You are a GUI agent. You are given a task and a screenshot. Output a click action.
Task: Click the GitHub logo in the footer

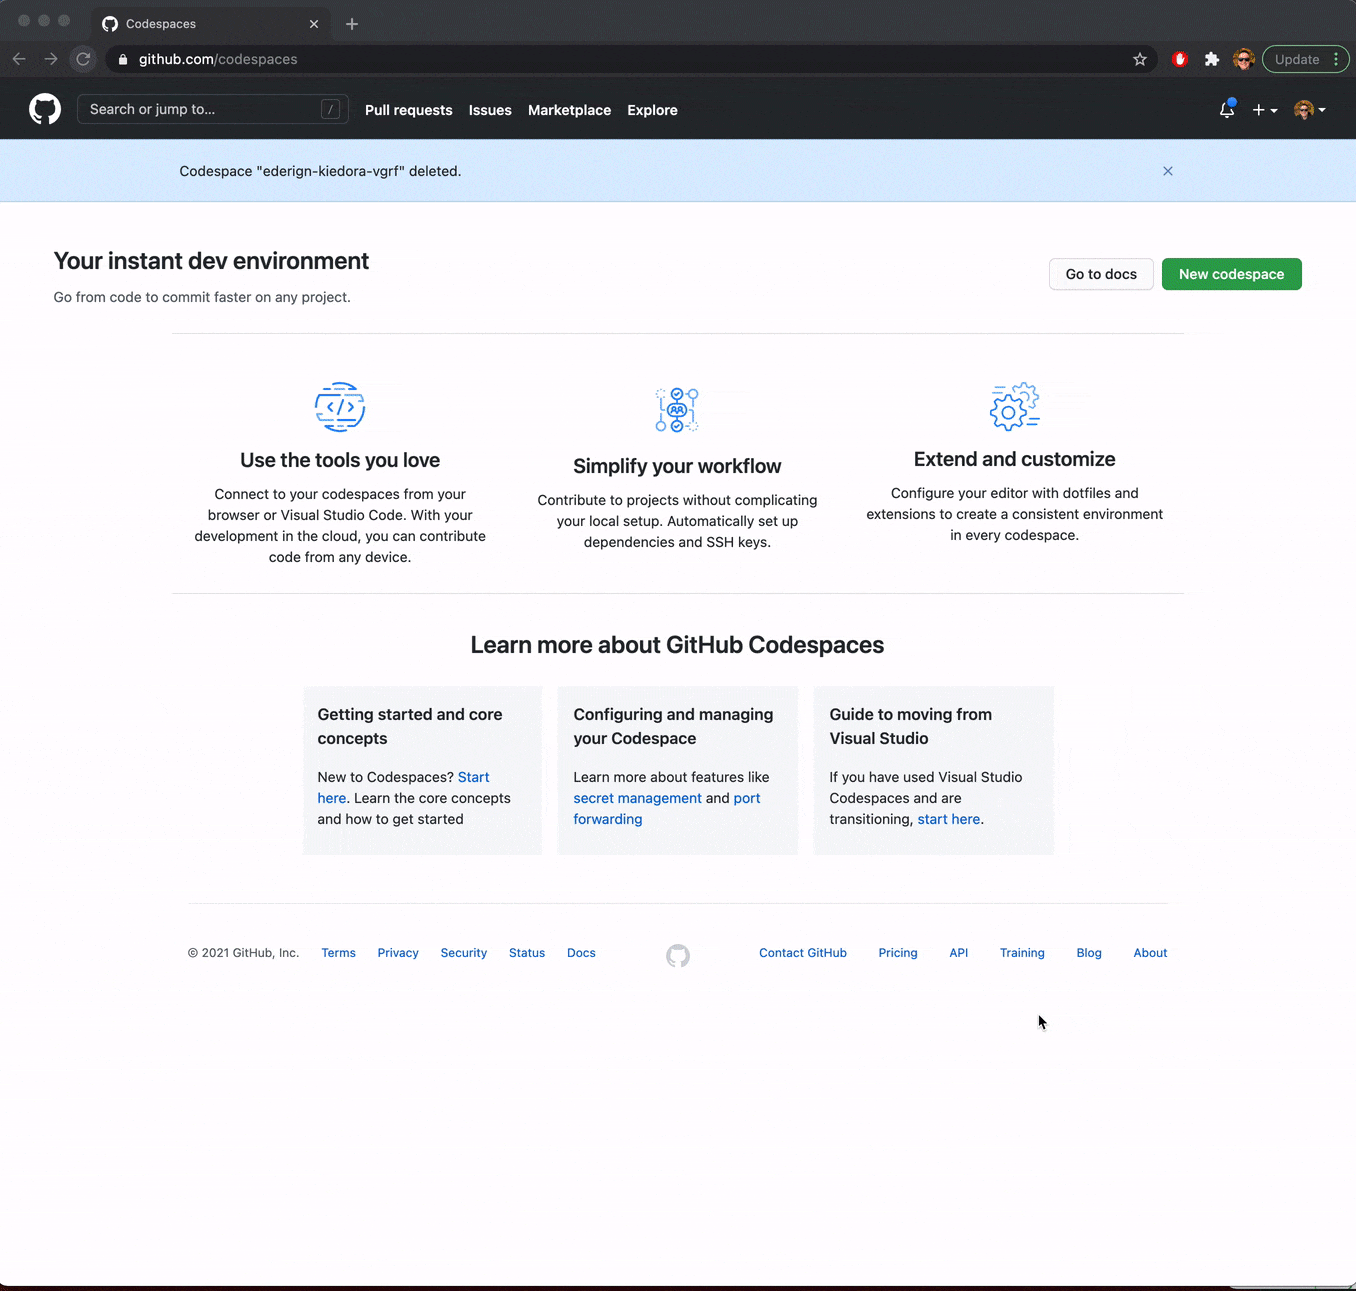tap(678, 956)
